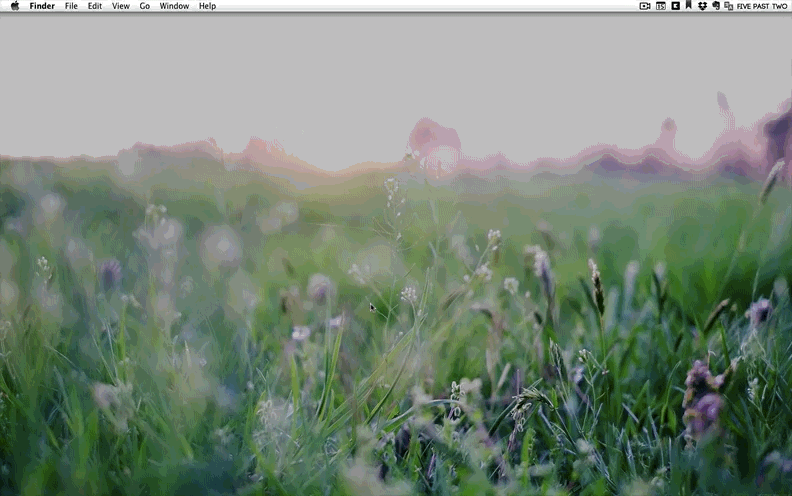Open the Help menu
Screen dimensions: 792x496
tap(207, 6)
